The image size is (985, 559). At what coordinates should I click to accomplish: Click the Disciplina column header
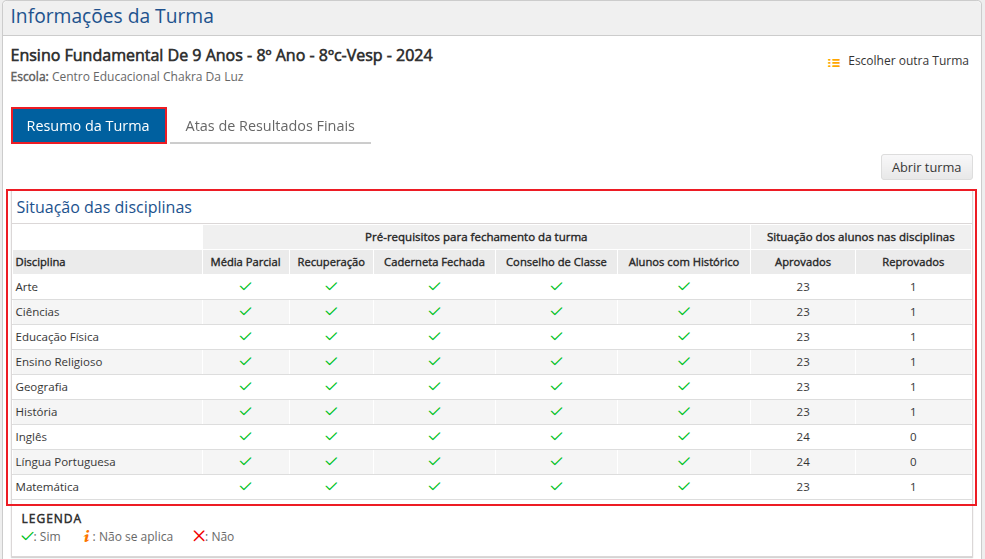pyautogui.click(x=40, y=263)
